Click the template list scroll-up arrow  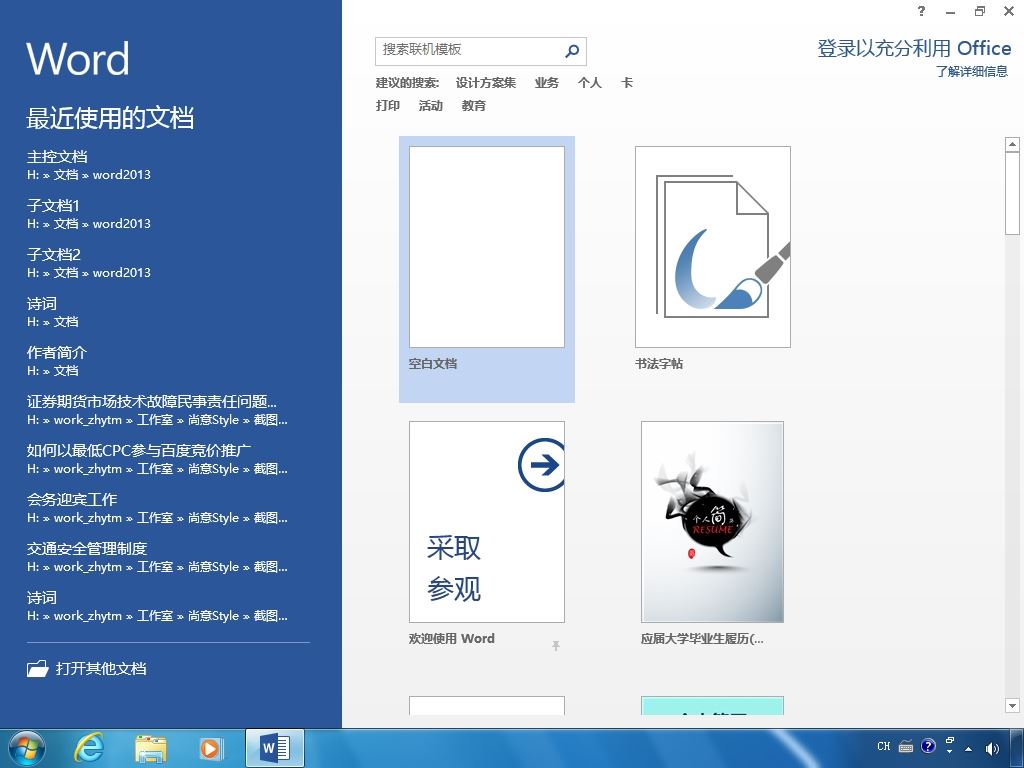pos(1012,144)
